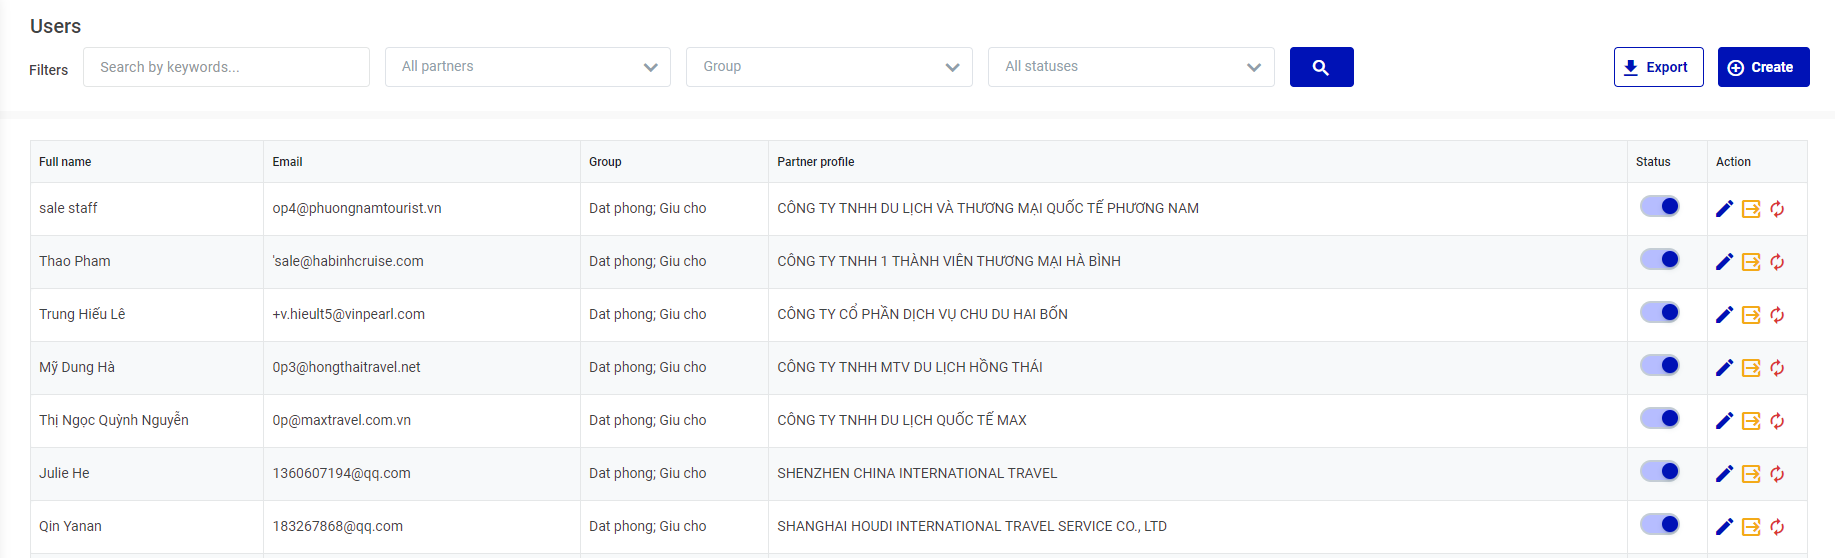Image resolution: width=1835 pixels, height=558 pixels.
Task: Click the red circular arrows icon for sale staff
Action: click(1777, 209)
